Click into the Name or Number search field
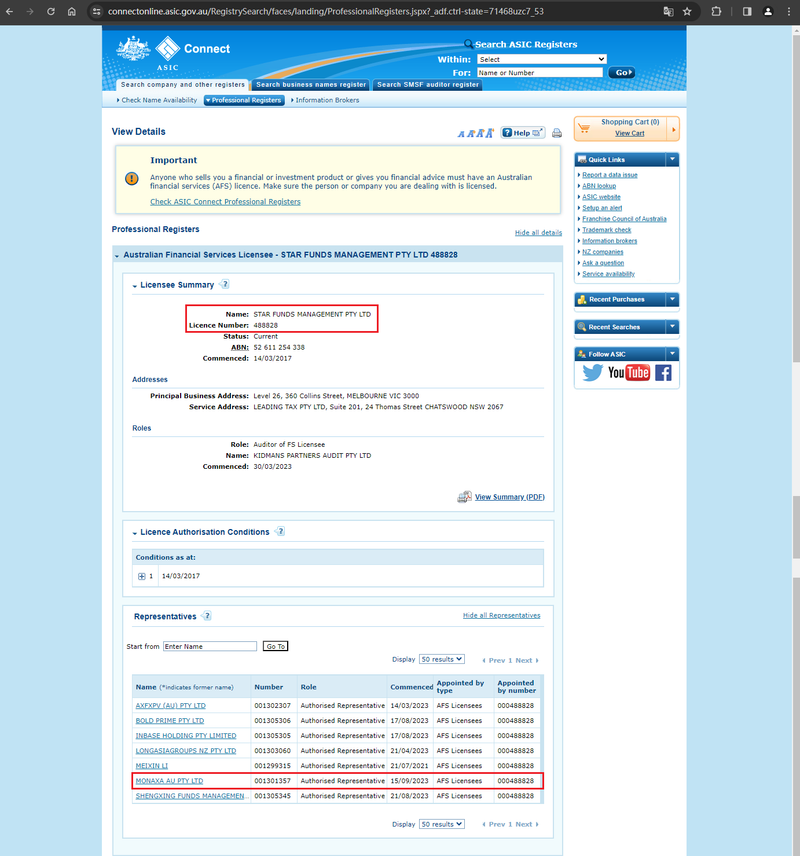The height and width of the screenshot is (856, 800). click(540, 72)
